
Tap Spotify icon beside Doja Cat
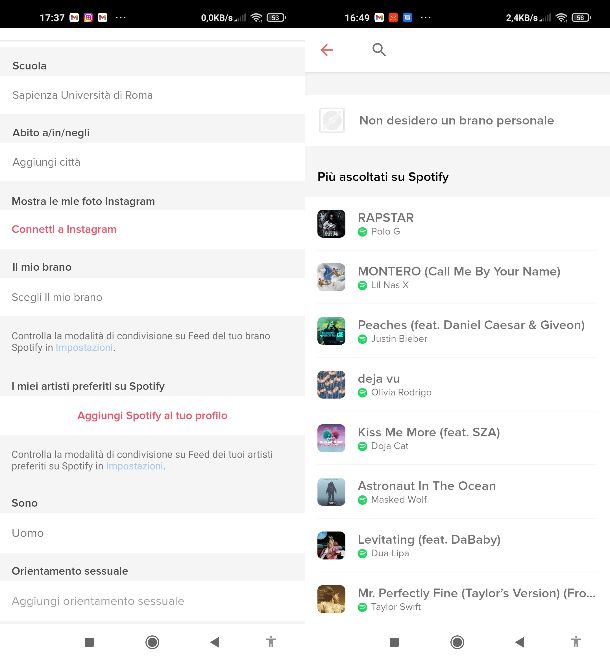362,446
